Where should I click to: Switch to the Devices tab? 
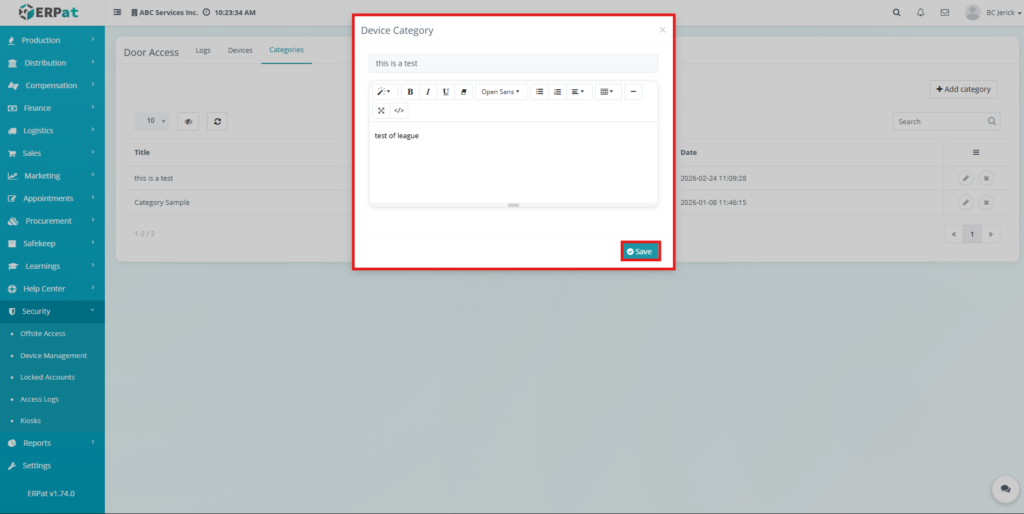coord(240,50)
